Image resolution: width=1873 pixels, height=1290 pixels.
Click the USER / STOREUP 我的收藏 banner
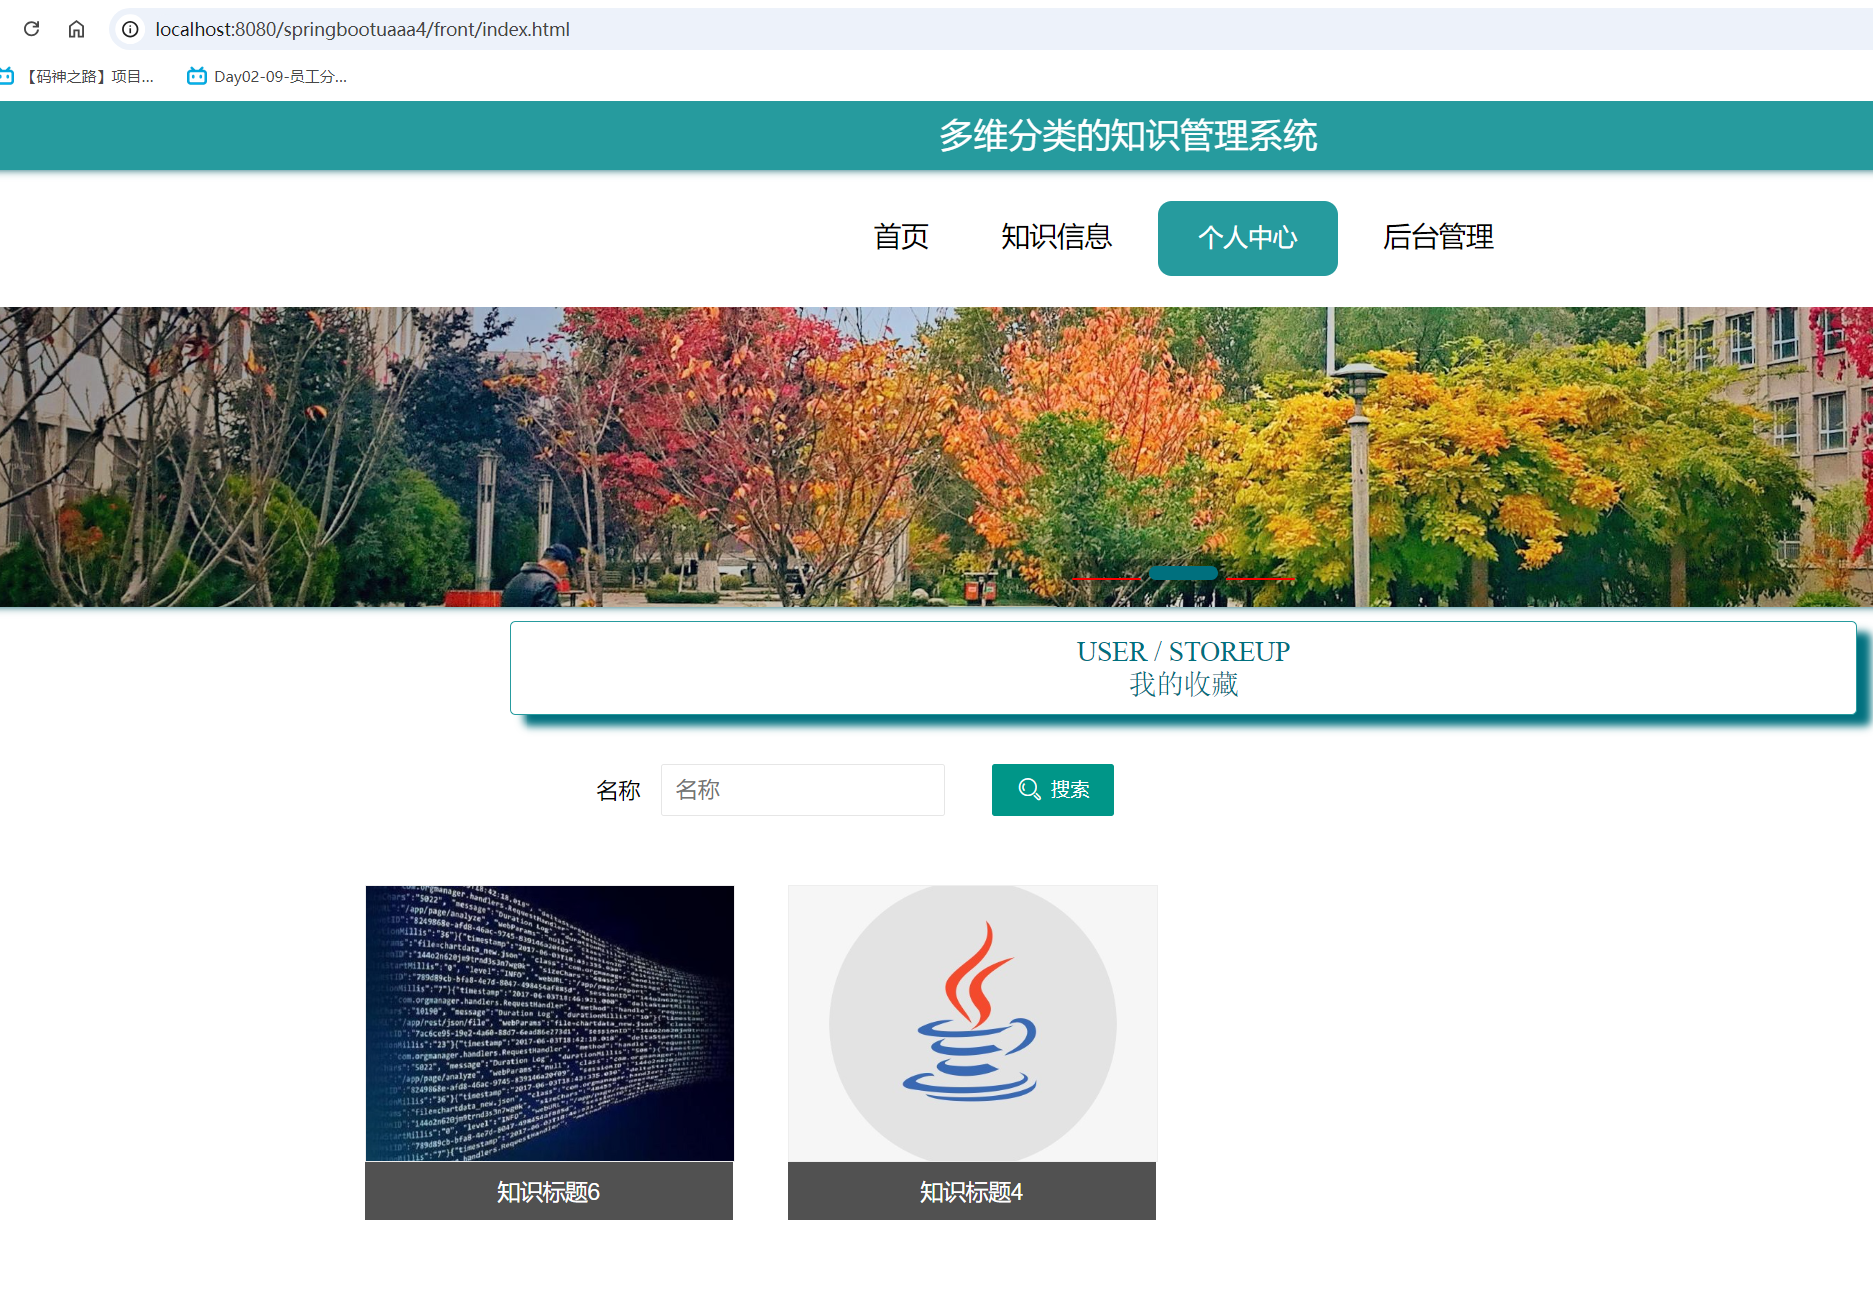pos(1182,668)
